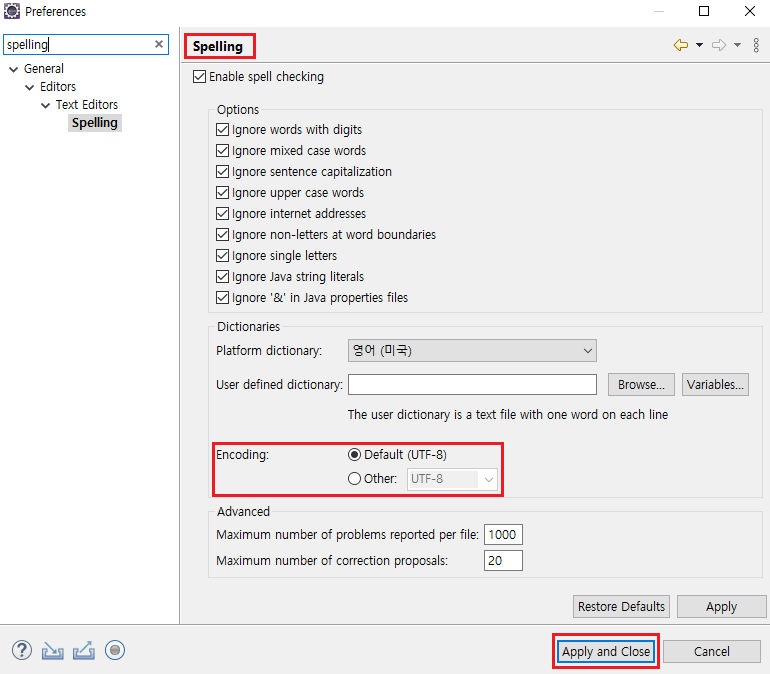Select Default (UTF-8) encoding radio

click(x=354, y=455)
